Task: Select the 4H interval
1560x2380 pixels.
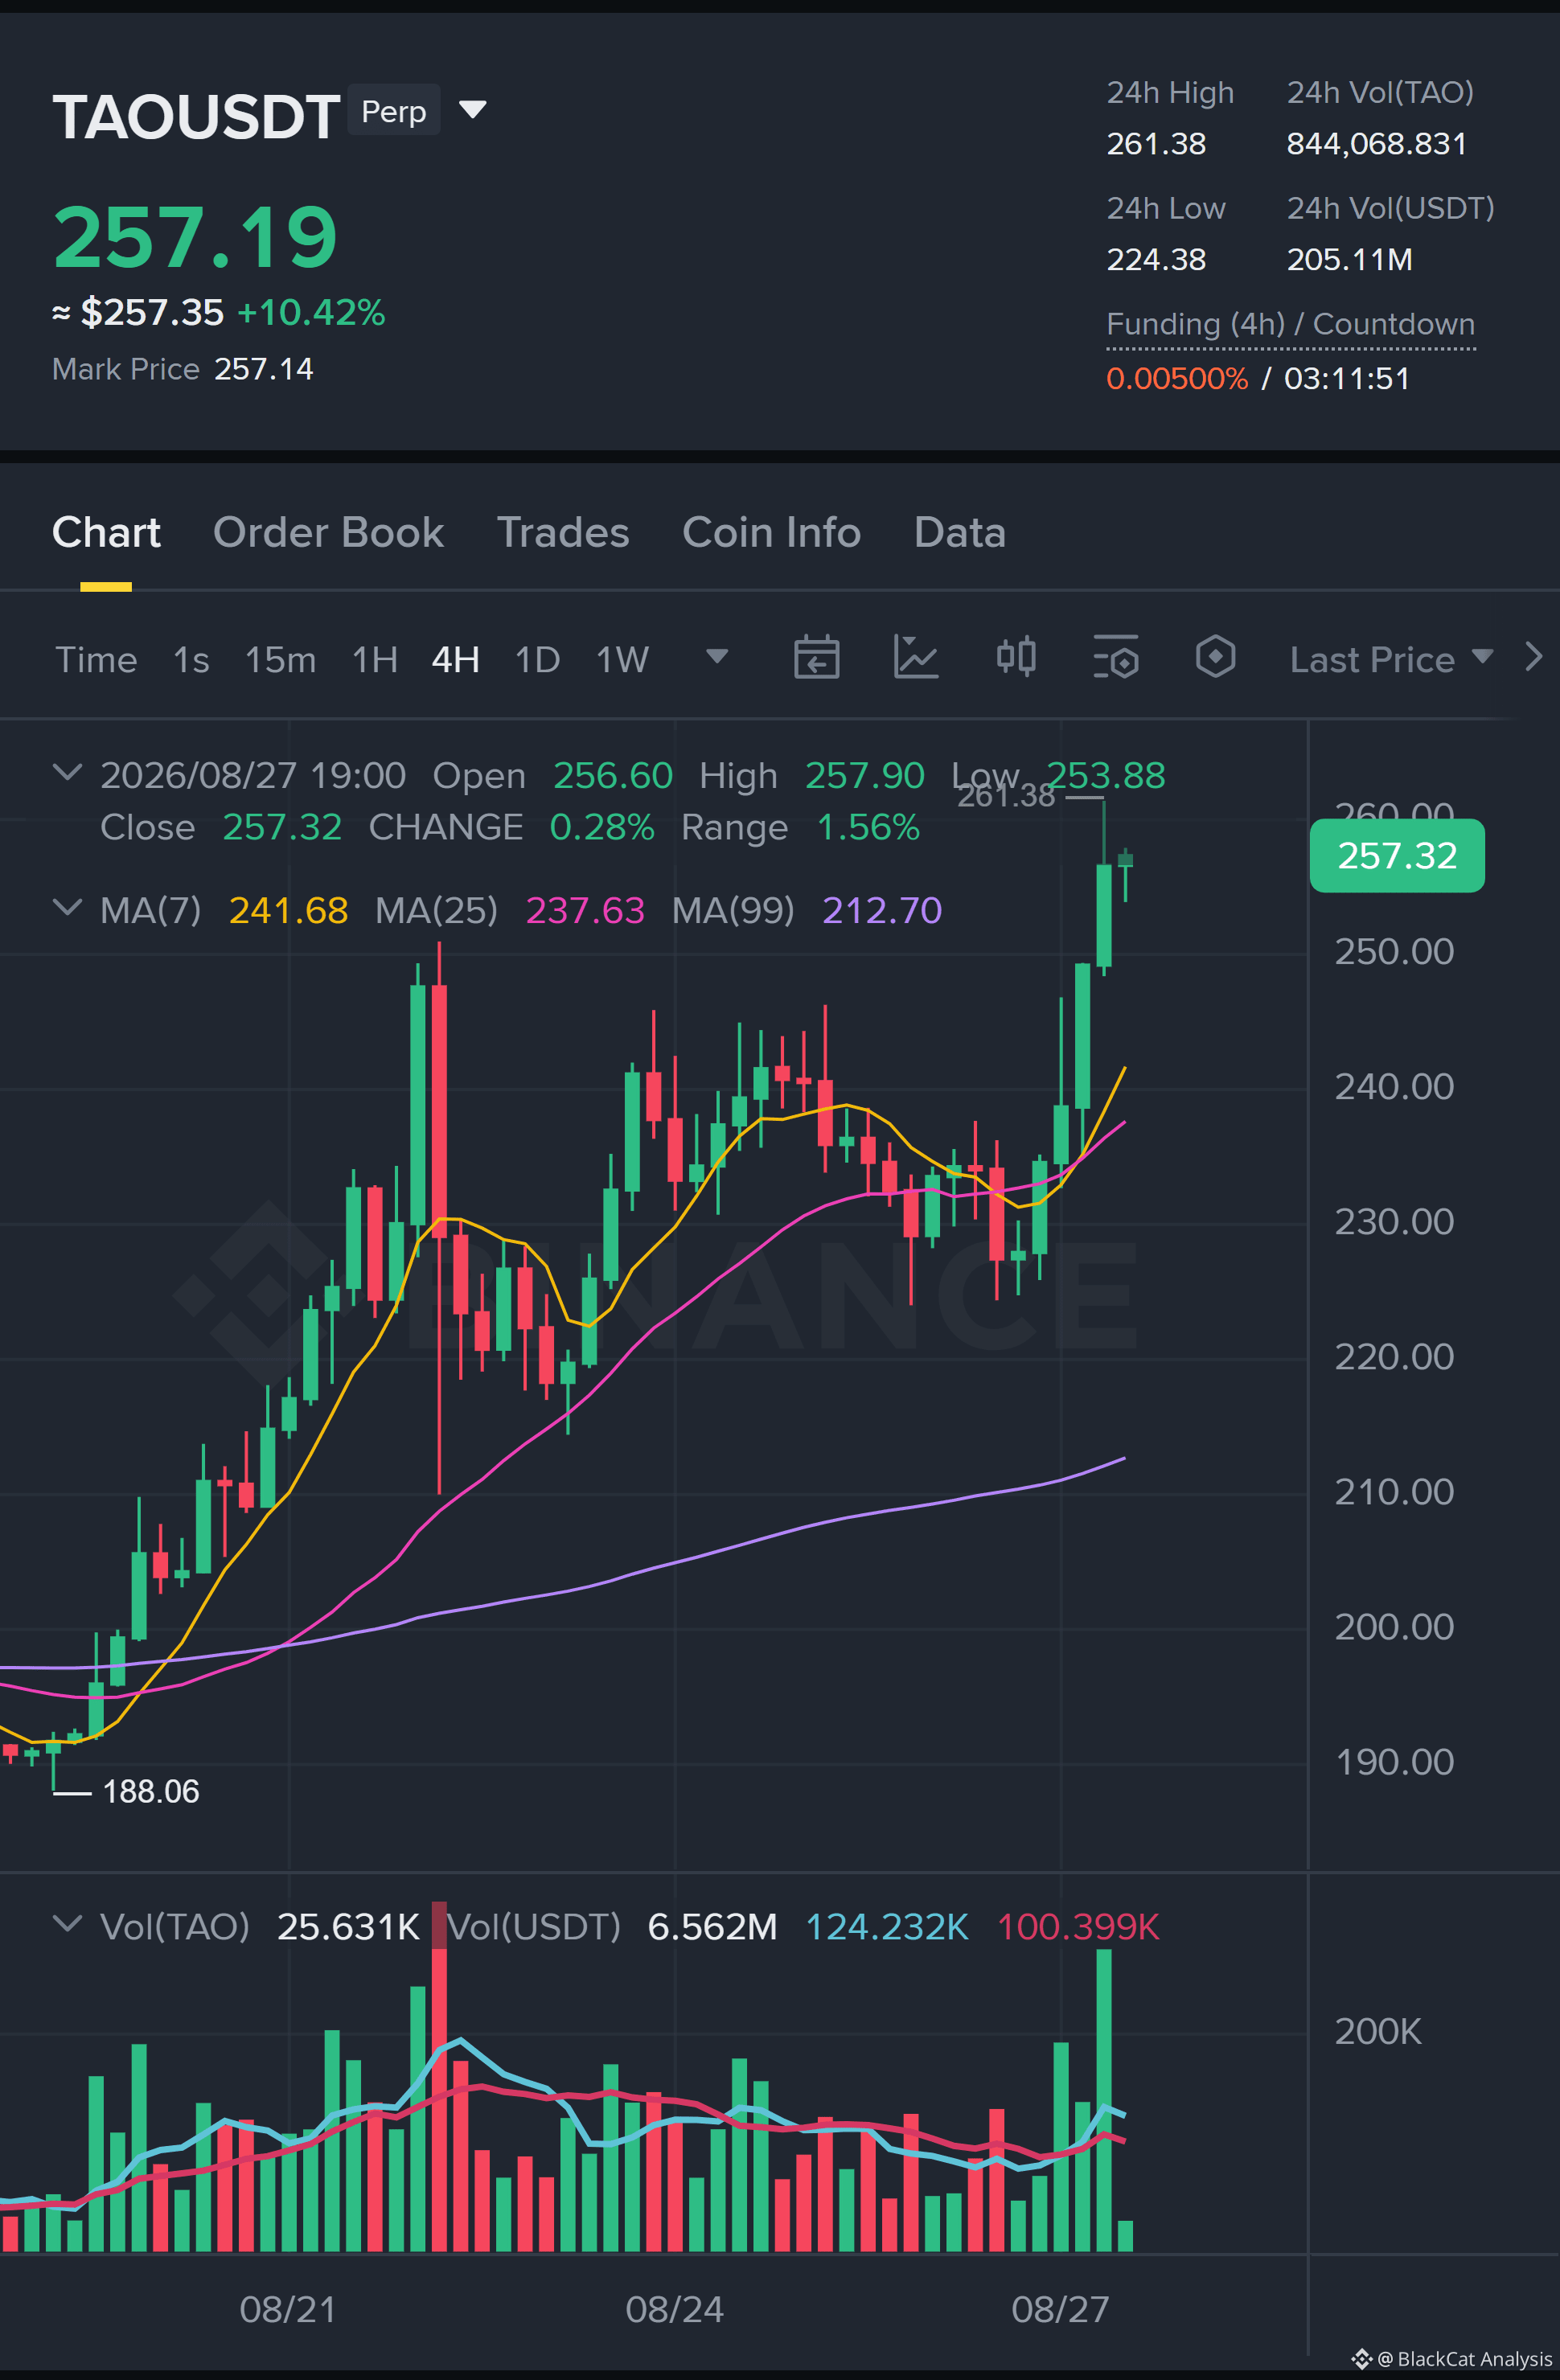Action: coord(455,660)
